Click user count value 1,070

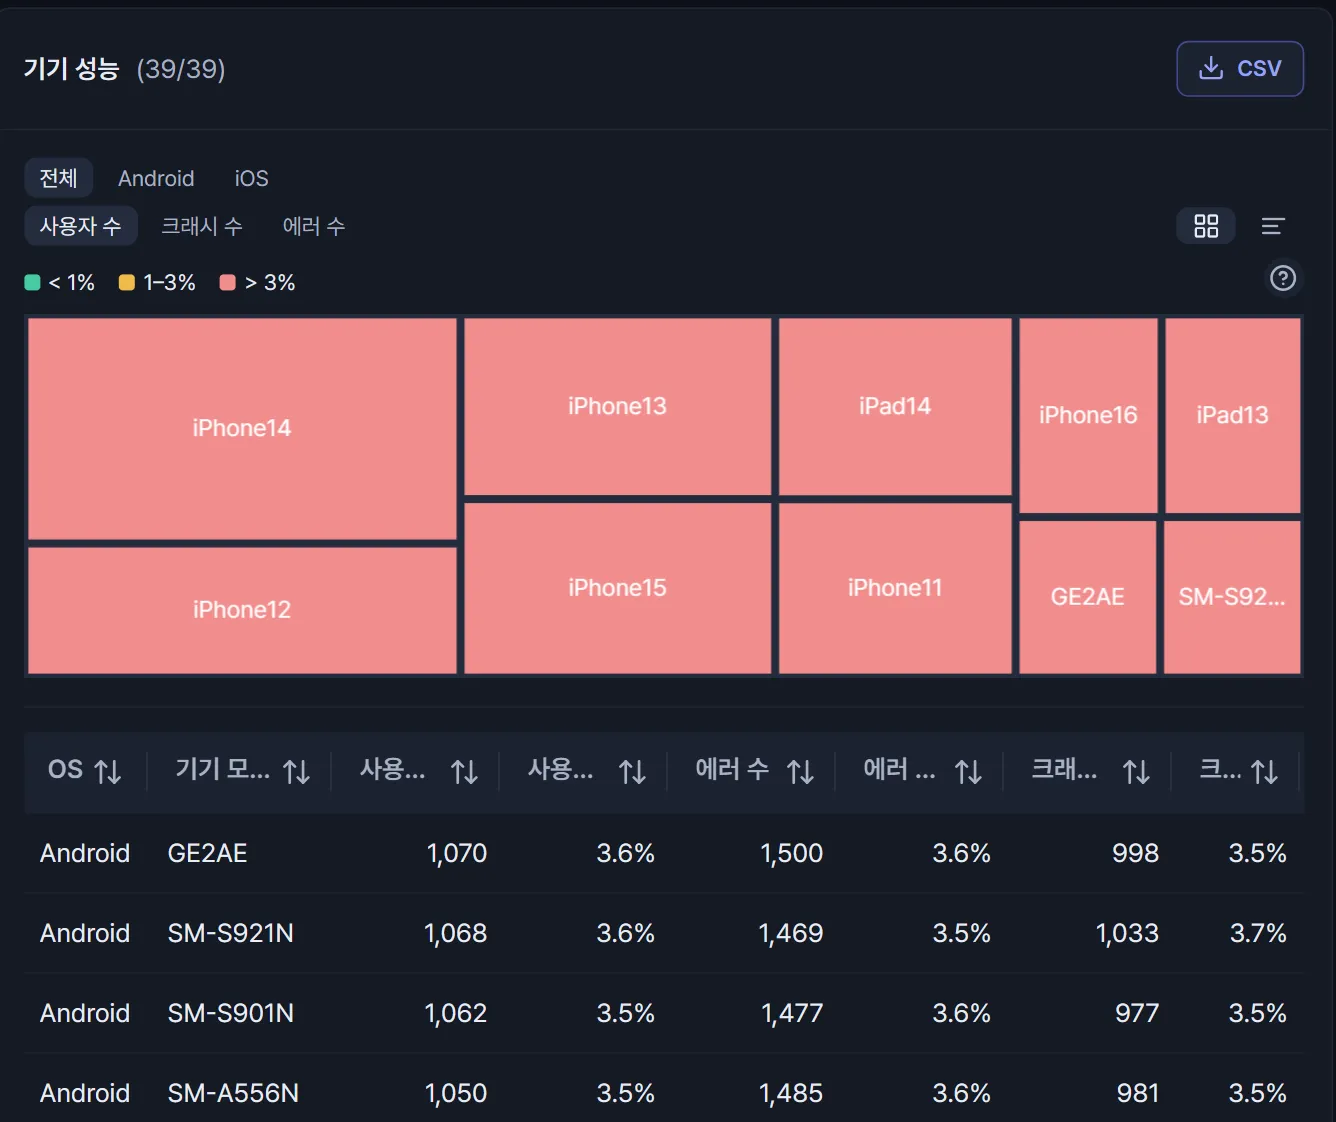point(456,853)
